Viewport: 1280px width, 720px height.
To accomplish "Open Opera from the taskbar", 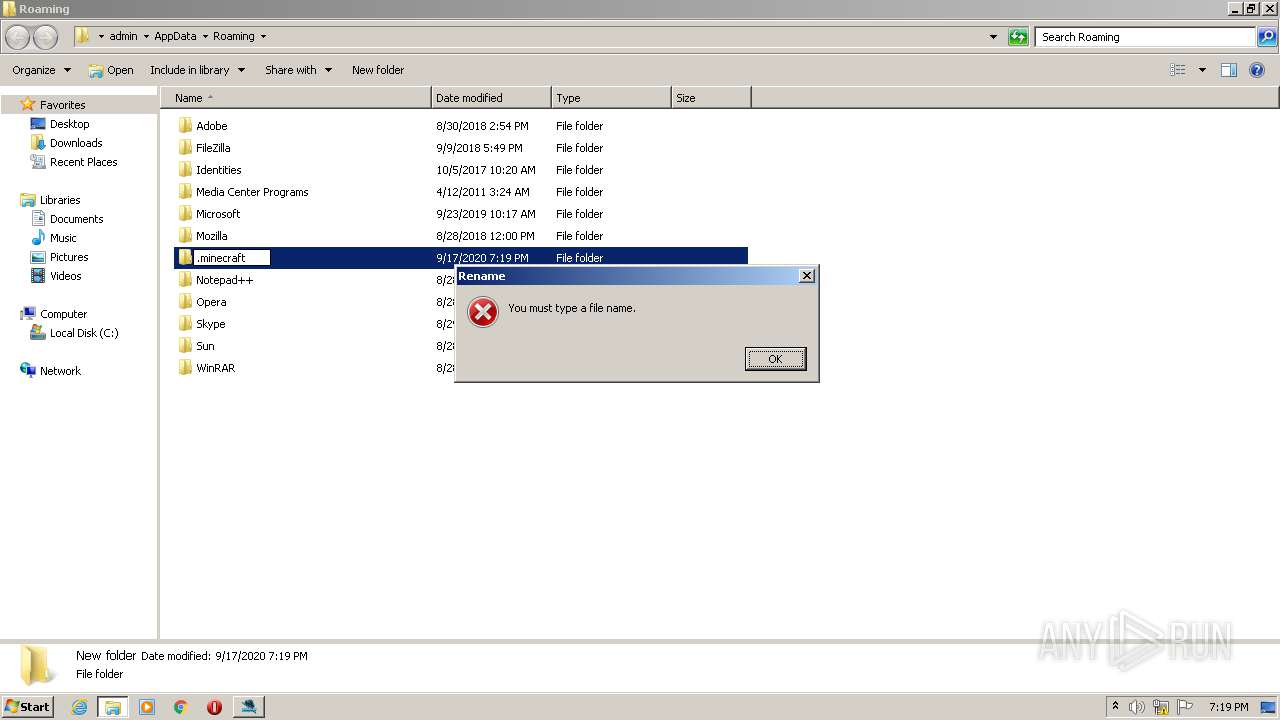I will (x=214, y=707).
